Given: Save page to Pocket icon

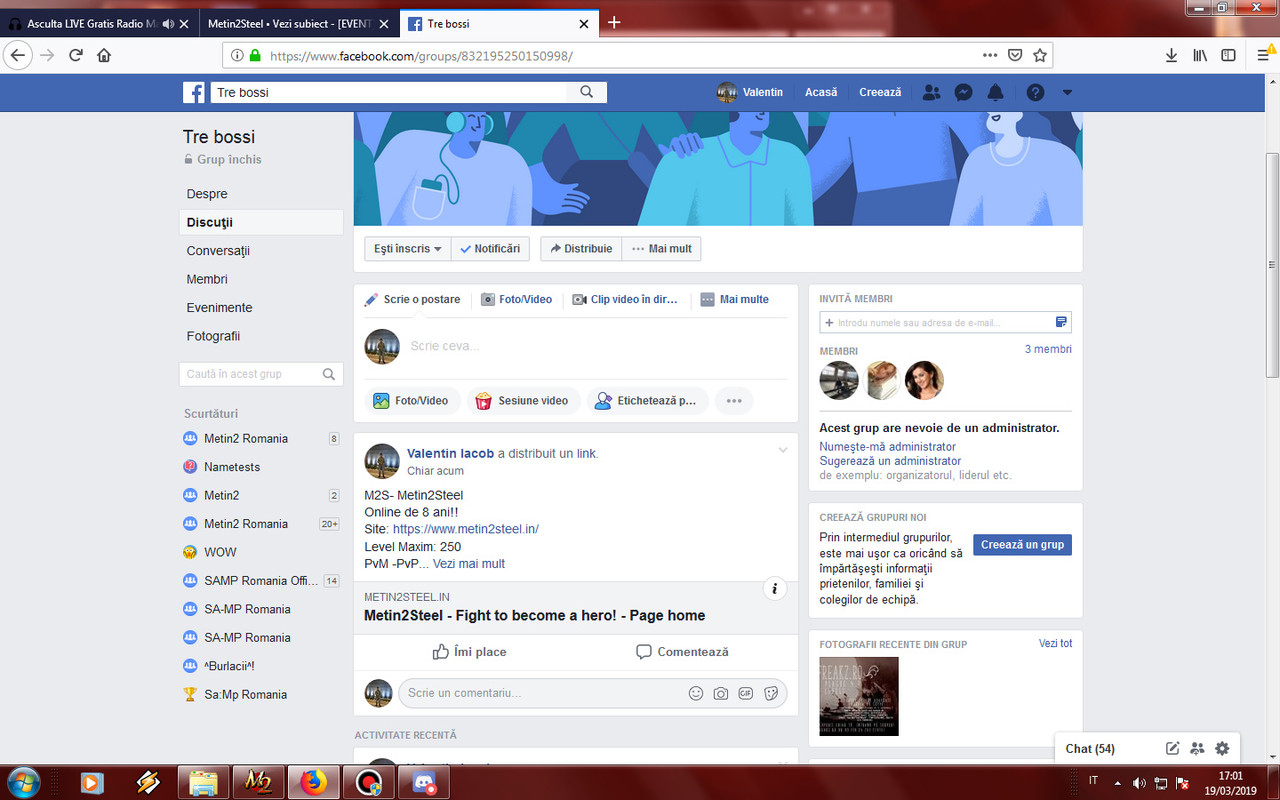Looking at the screenshot, I should click(1015, 55).
